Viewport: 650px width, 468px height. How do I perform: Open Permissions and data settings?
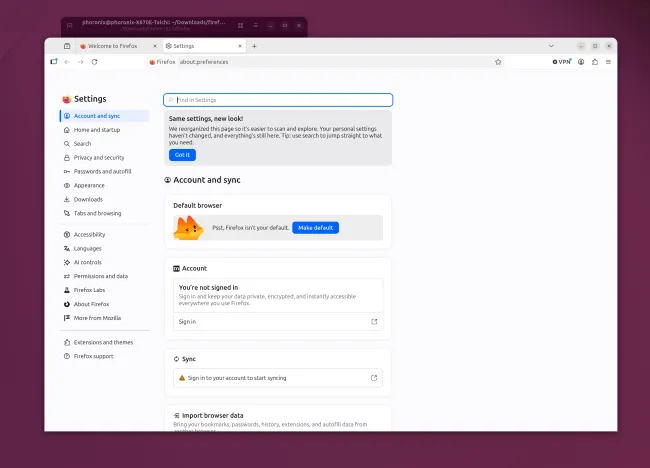pos(104,276)
